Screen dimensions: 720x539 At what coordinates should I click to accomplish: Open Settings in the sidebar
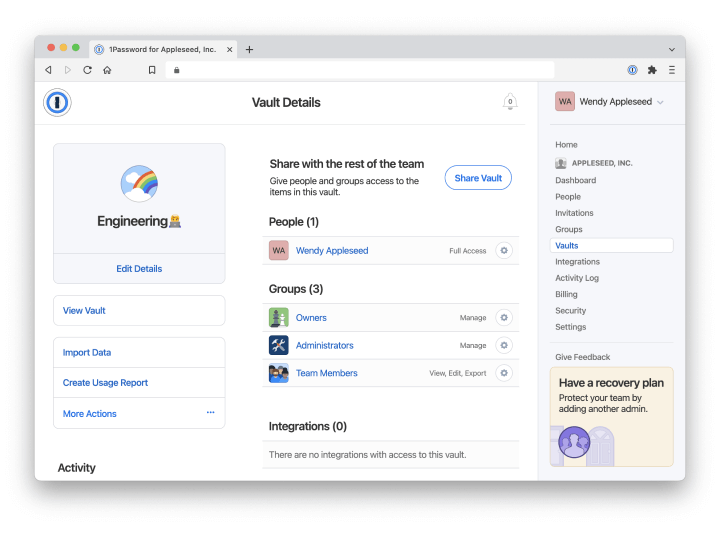click(x=570, y=327)
